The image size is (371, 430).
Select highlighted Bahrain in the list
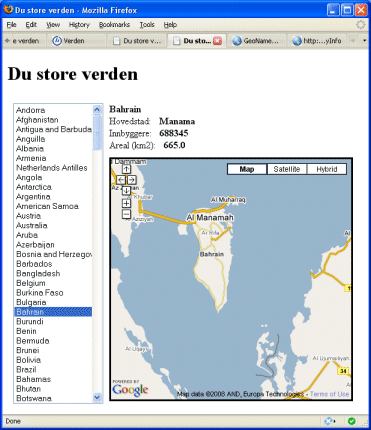click(53, 312)
